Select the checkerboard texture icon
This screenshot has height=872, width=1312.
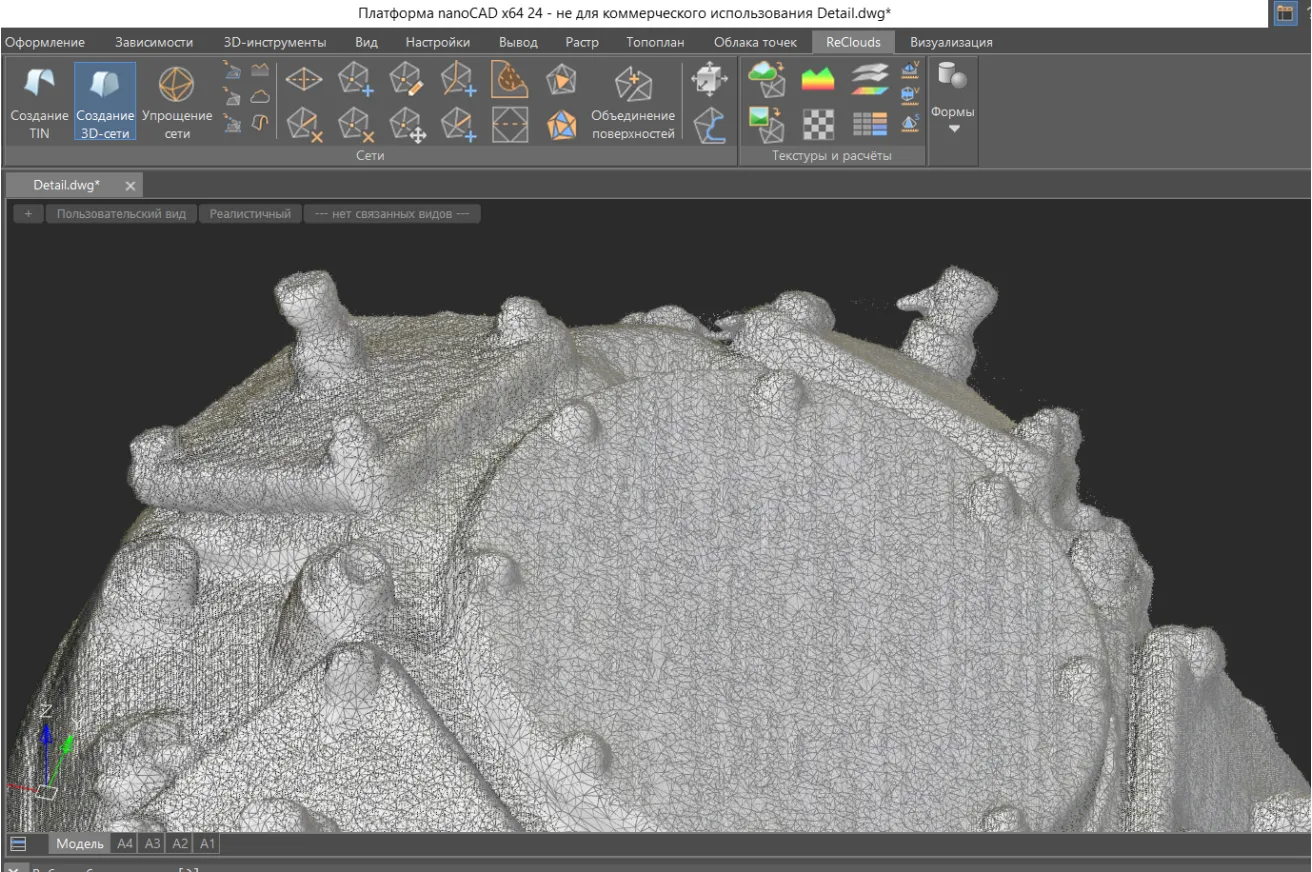pyautogui.click(x=818, y=124)
